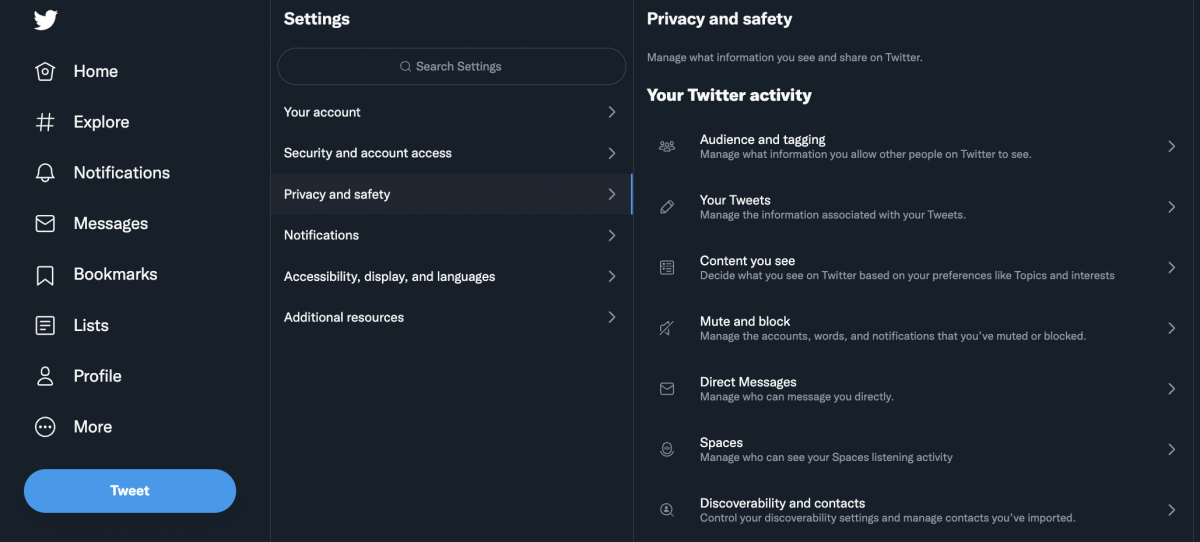Open Direct Messages privacy settings
1200x542 pixels.
(748, 388)
